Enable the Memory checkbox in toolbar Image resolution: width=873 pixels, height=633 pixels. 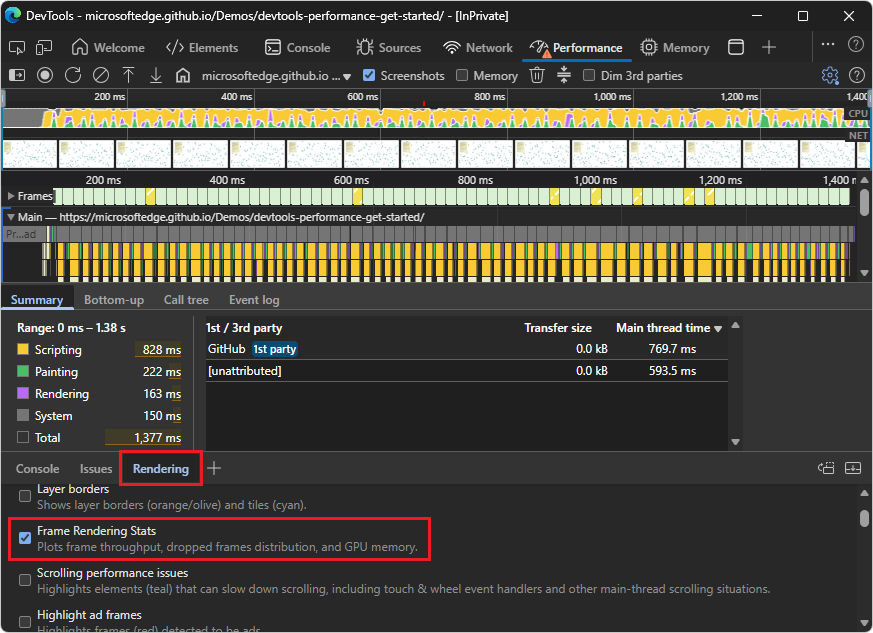point(462,75)
